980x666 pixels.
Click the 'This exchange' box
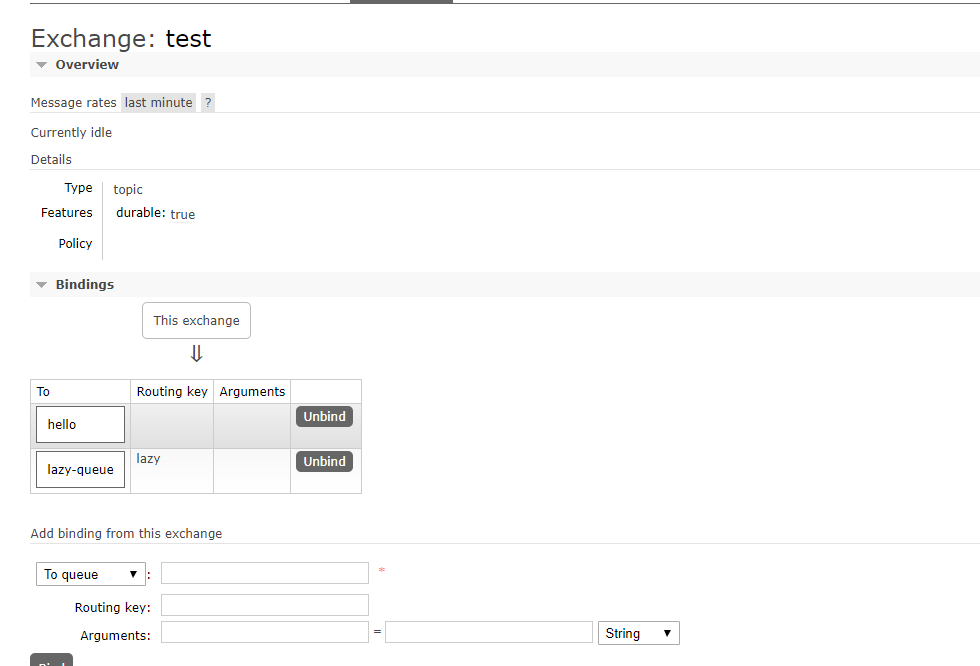(x=196, y=321)
